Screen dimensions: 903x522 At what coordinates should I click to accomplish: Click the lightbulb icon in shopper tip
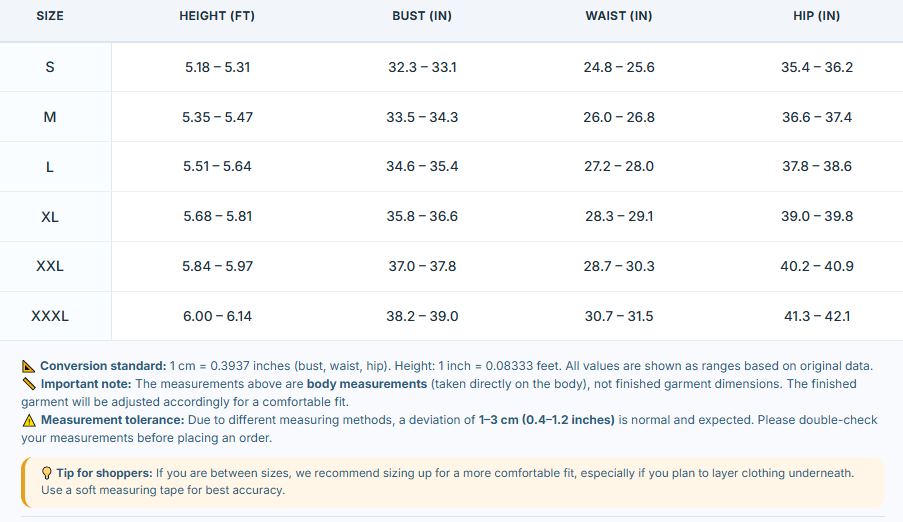tap(47, 474)
